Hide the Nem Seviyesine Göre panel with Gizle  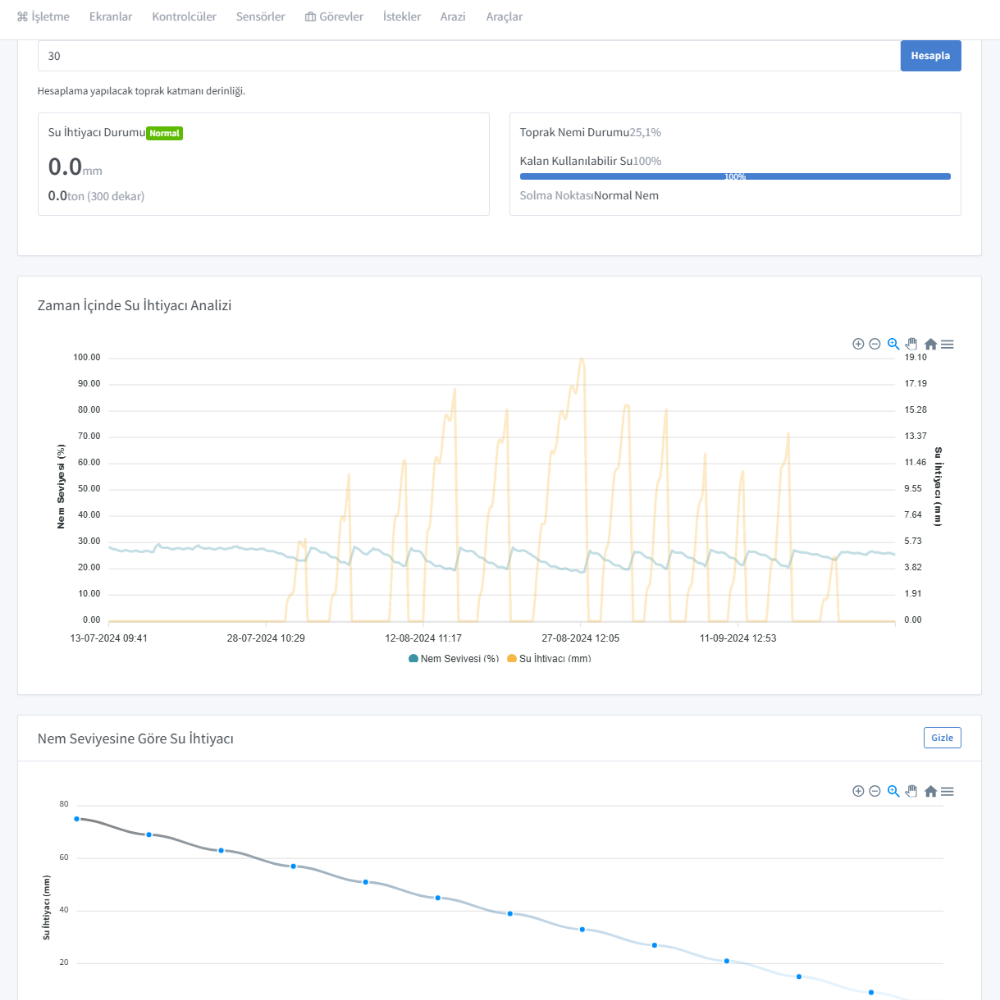pyautogui.click(x=942, y=738)
